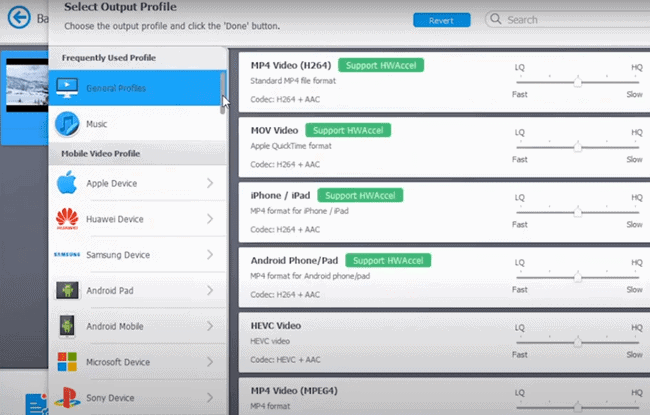This screenshot has height=415, width=650.
Task: Choose the MP4 Video (H264) profile
Action: (444, 82)
